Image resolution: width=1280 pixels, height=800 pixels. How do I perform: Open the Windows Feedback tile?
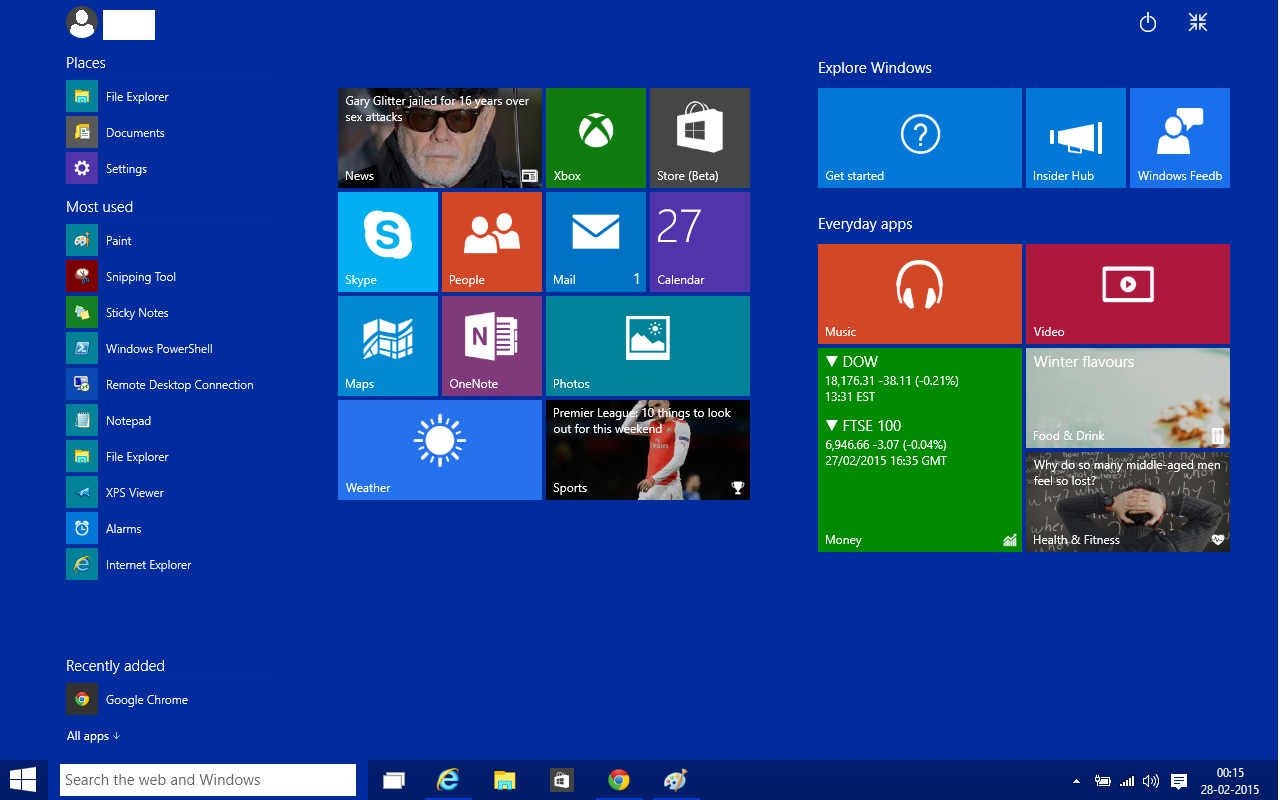tap(1180, 138)
